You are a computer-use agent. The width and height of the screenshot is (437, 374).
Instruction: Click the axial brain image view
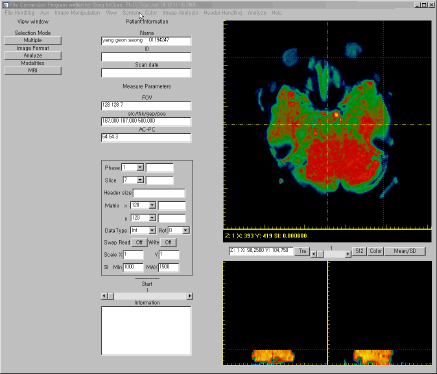point(327,125)
